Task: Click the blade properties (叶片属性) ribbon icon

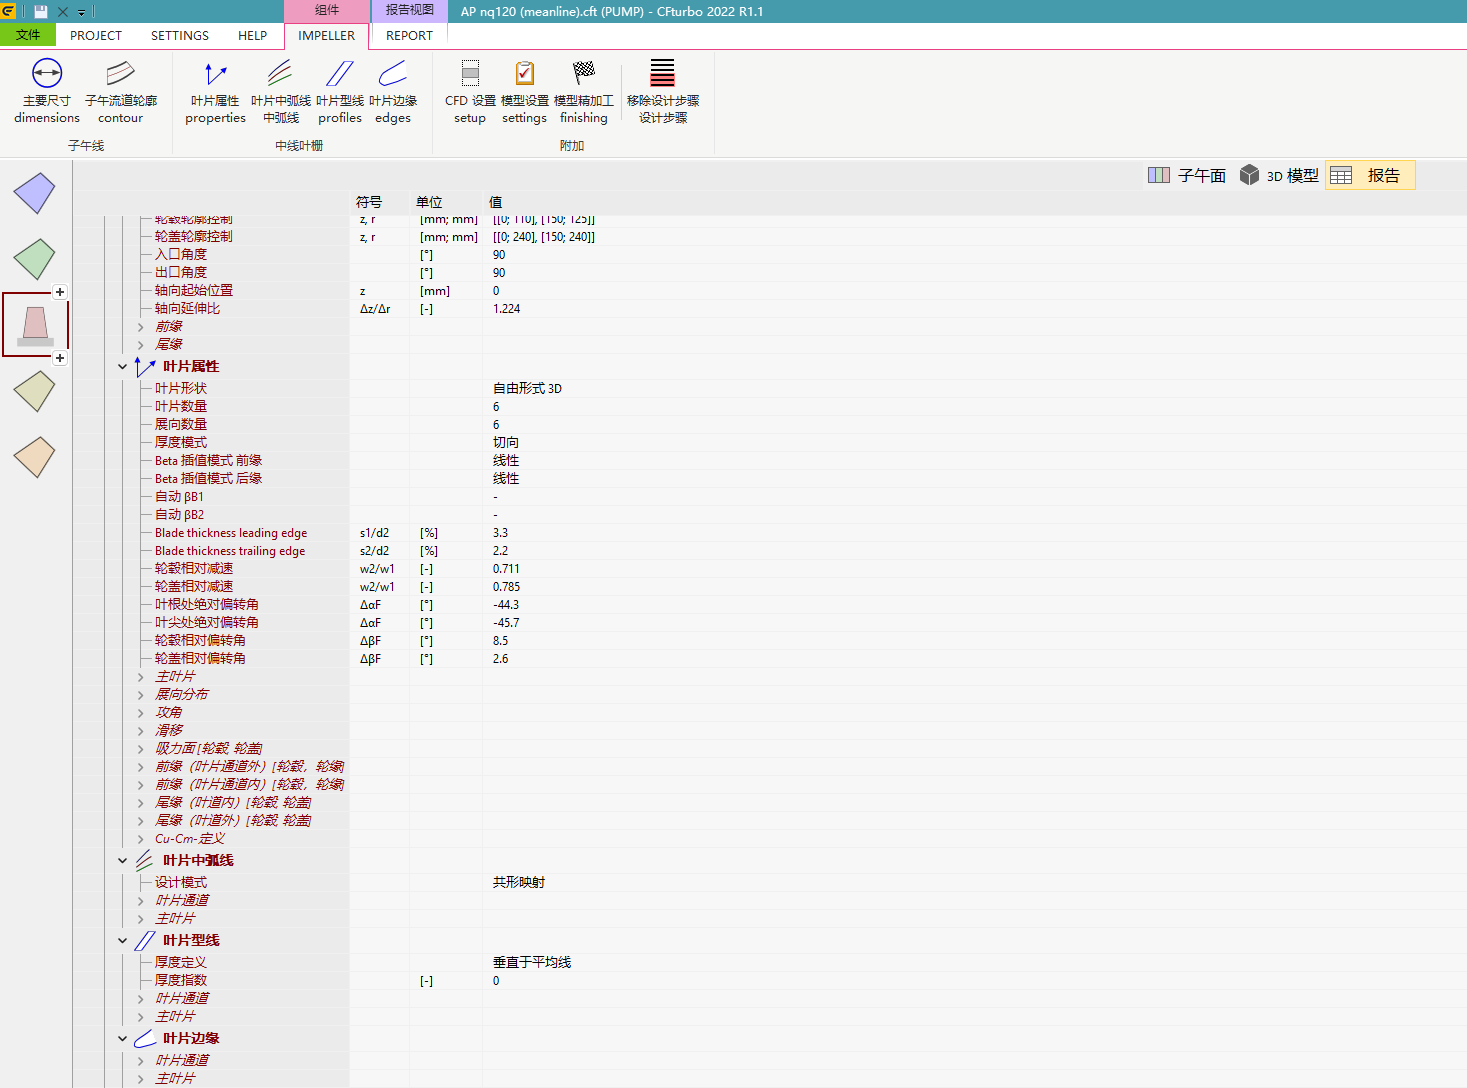Action: 215,90
